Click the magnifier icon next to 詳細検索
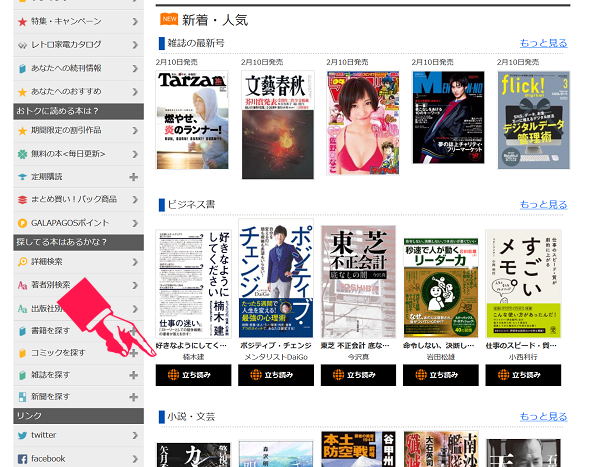The image size is (600, 467). (22, 262)
